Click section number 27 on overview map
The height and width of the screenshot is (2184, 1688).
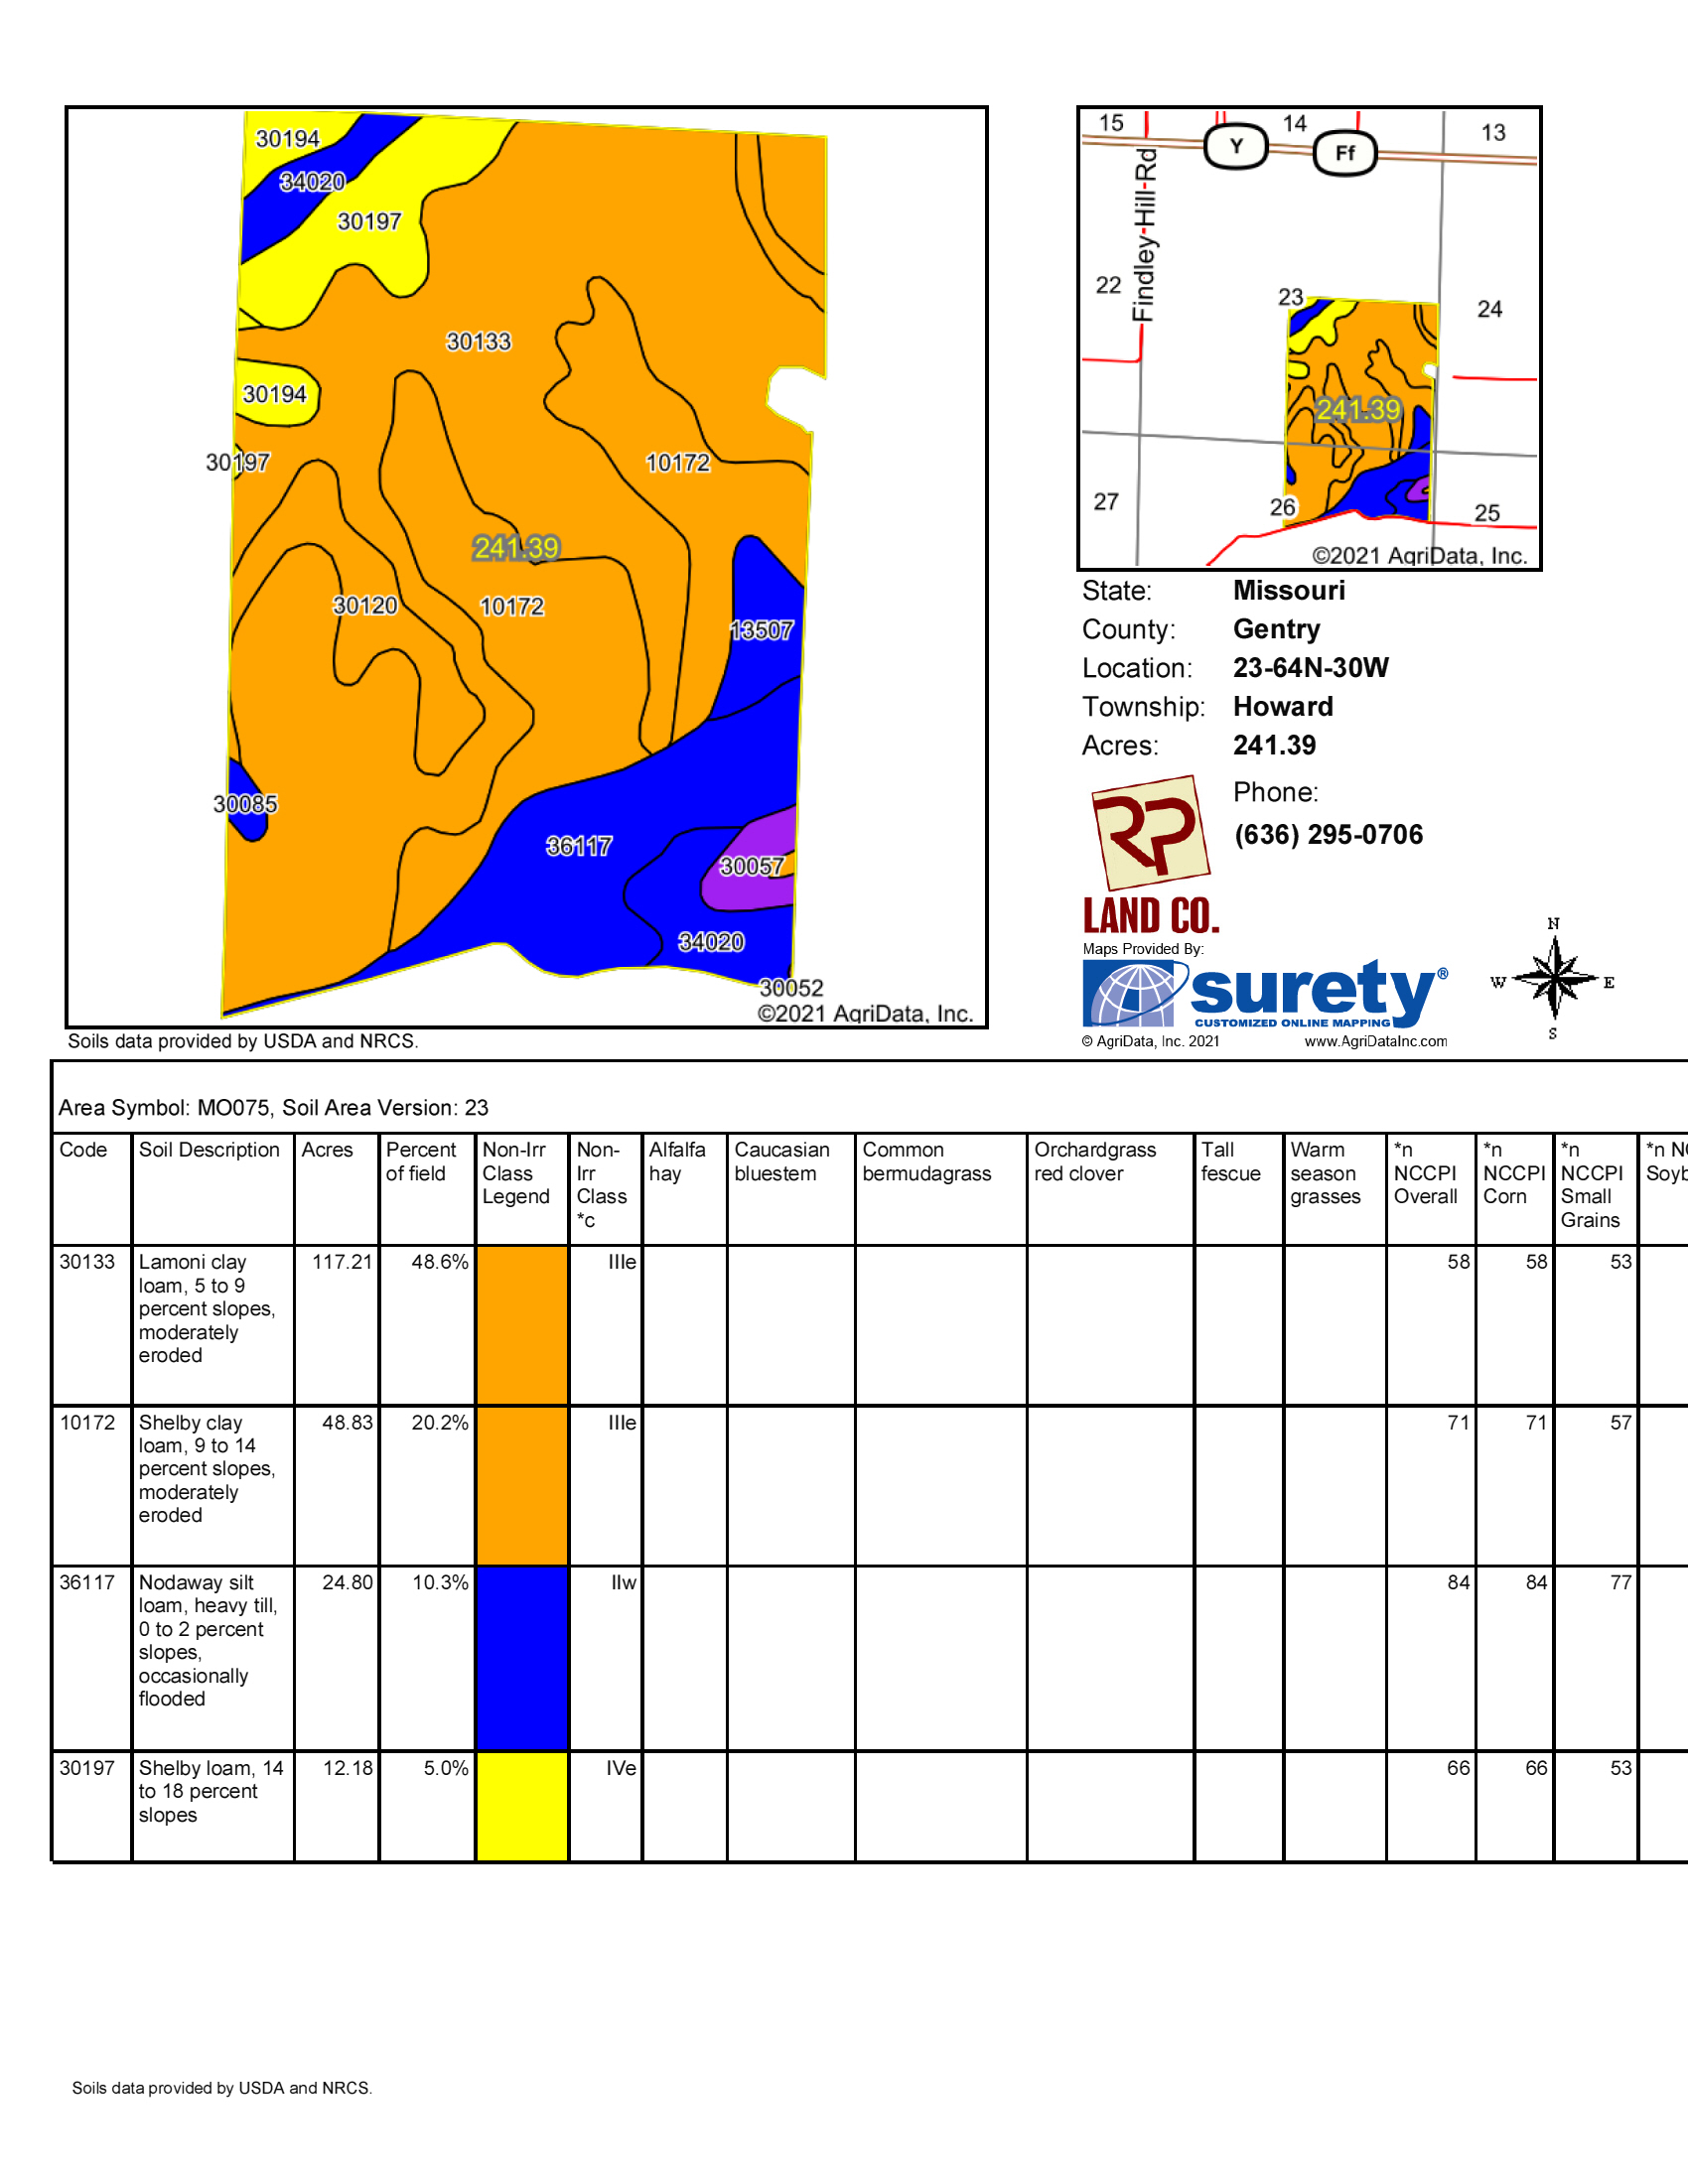coord(1105,501)
